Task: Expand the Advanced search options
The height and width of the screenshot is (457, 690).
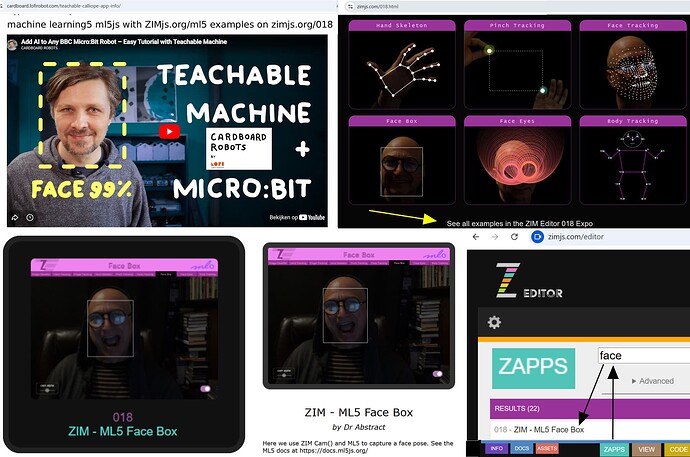Action: [653, 381]
